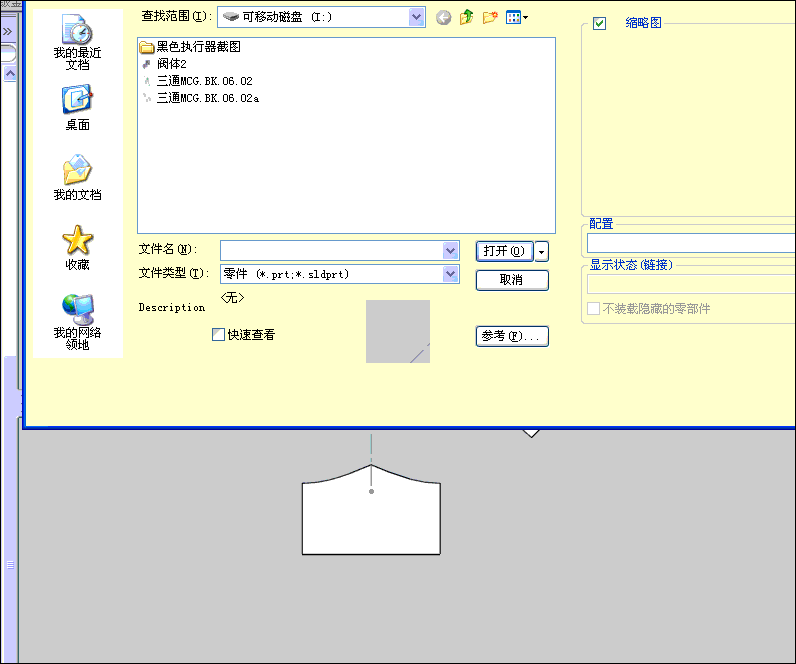Create a new folder
The image size is (796, 664).
(x=490, y=18)
